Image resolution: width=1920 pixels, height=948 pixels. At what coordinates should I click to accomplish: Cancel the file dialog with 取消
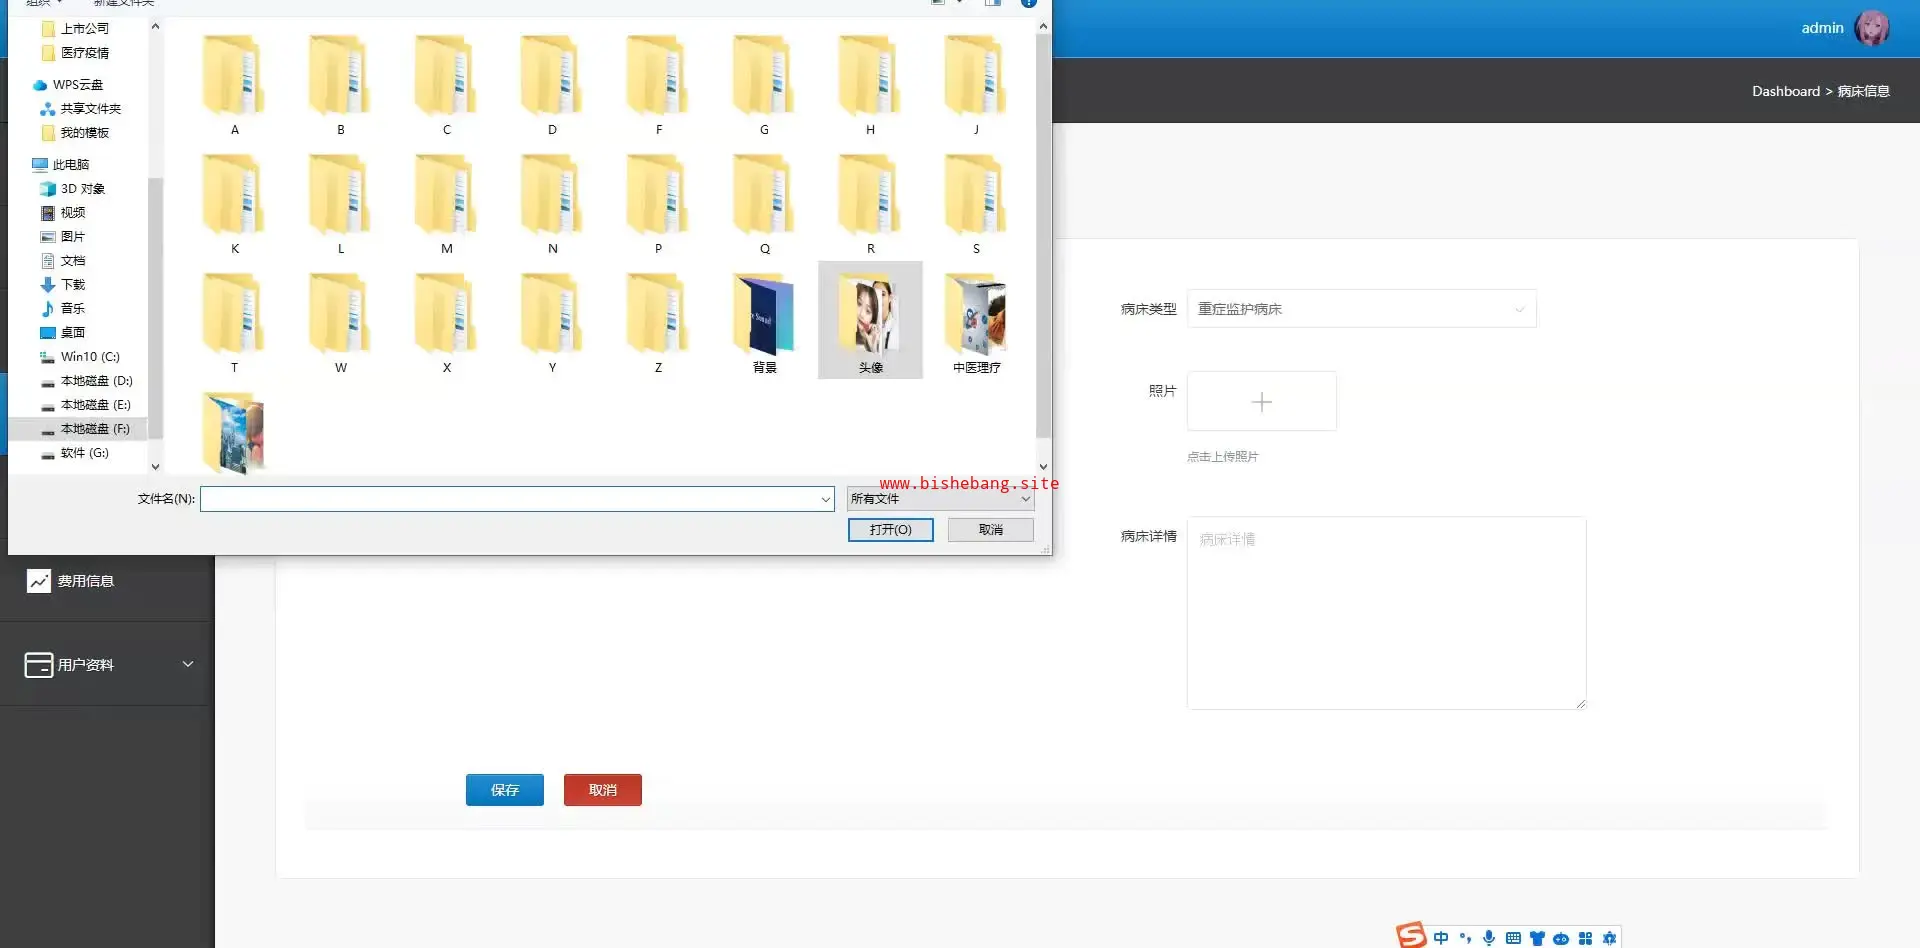(990, 530)
